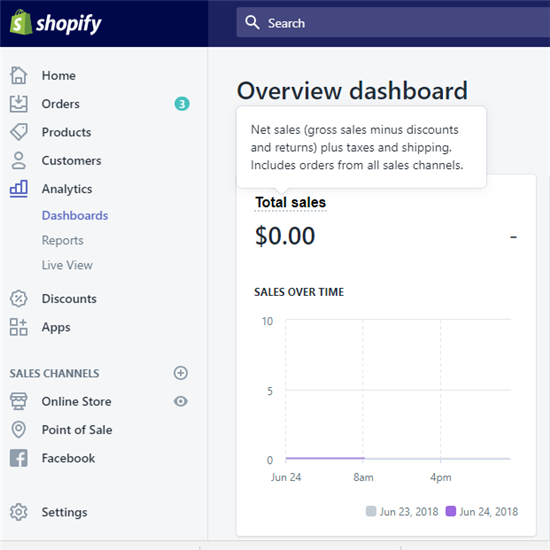550x550 pixels.
Task: Click the 4pm axis label
Action: pyautogui.click(x=441, y=478)
